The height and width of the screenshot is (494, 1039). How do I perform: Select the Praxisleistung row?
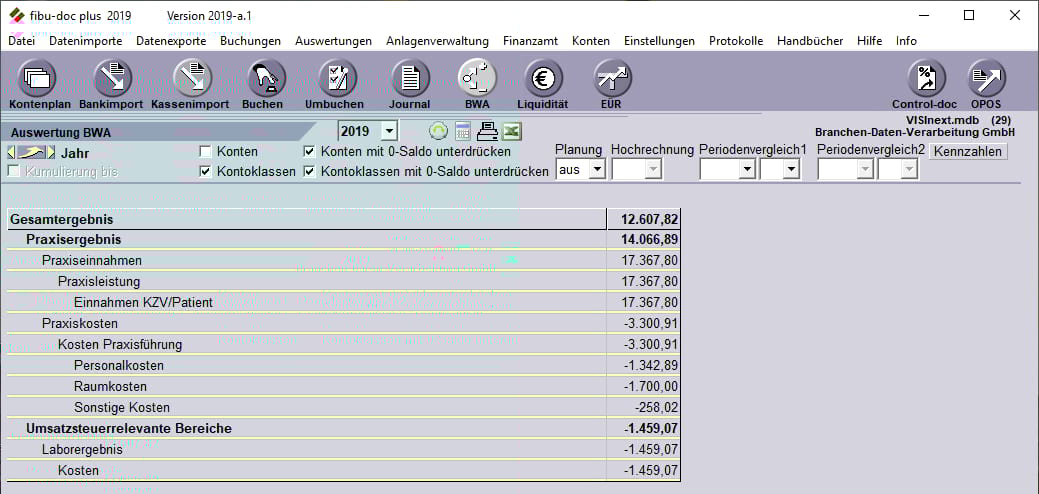[x=343, y=281]
